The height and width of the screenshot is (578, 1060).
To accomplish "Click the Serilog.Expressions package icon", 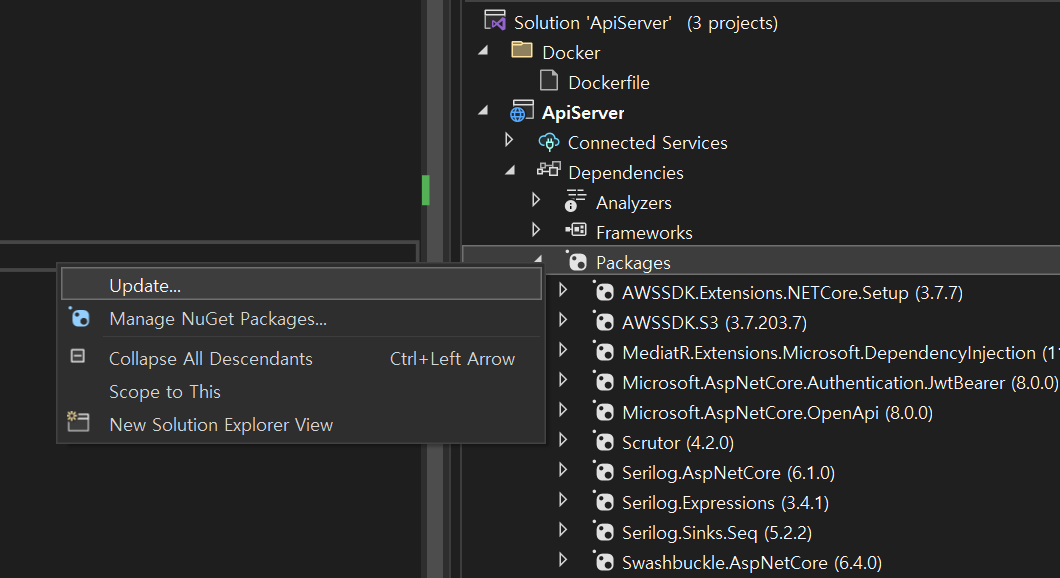I will [603, 501].
